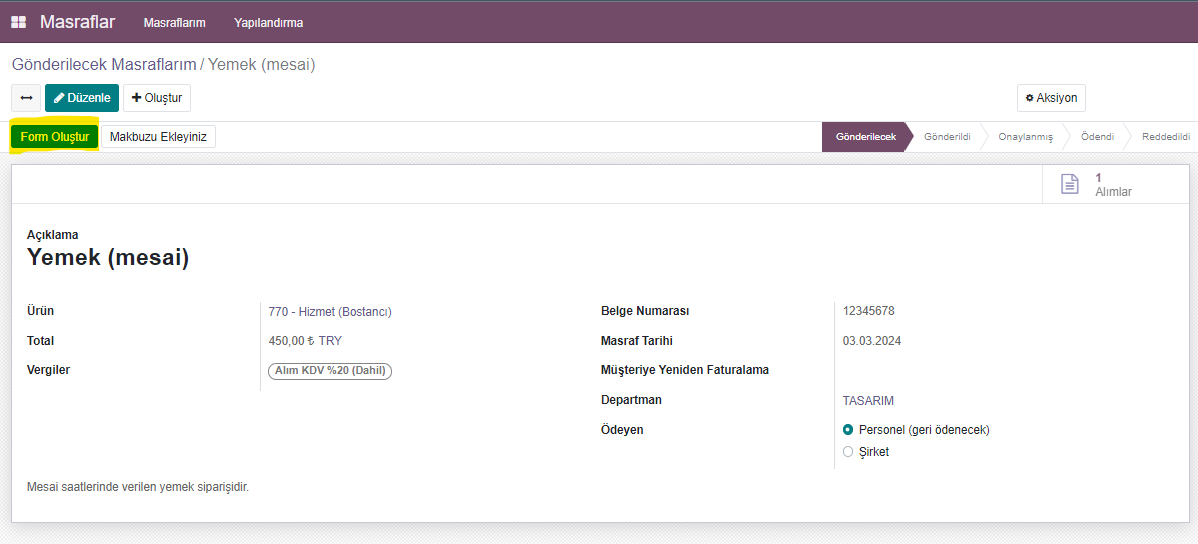Select the Gönderildi status stage
1198x544 pixels.
coord(947,137)
